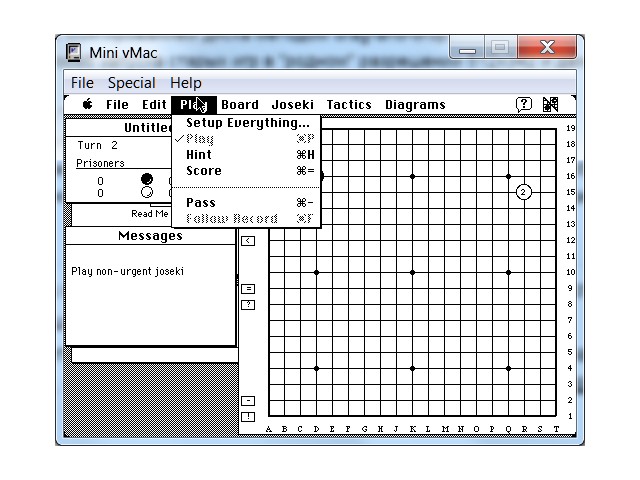640x480 pixels.
Task: Click the Prisoners label
Action: 100,163
